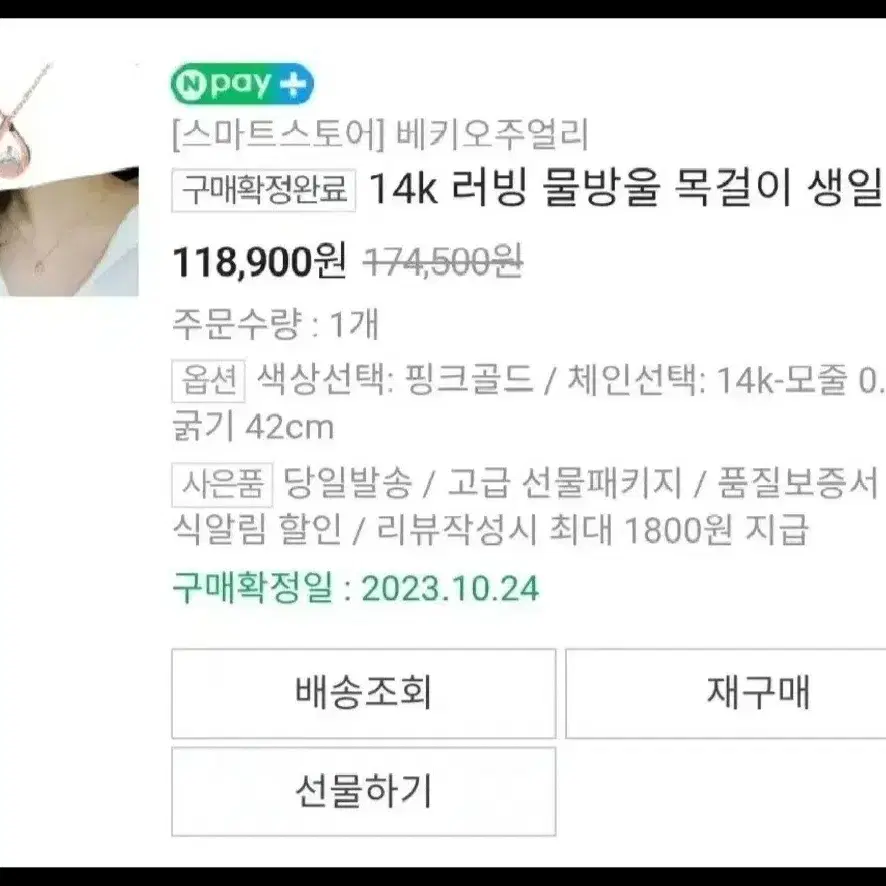Click the 주문수량 1개 line

click(275, 324)
